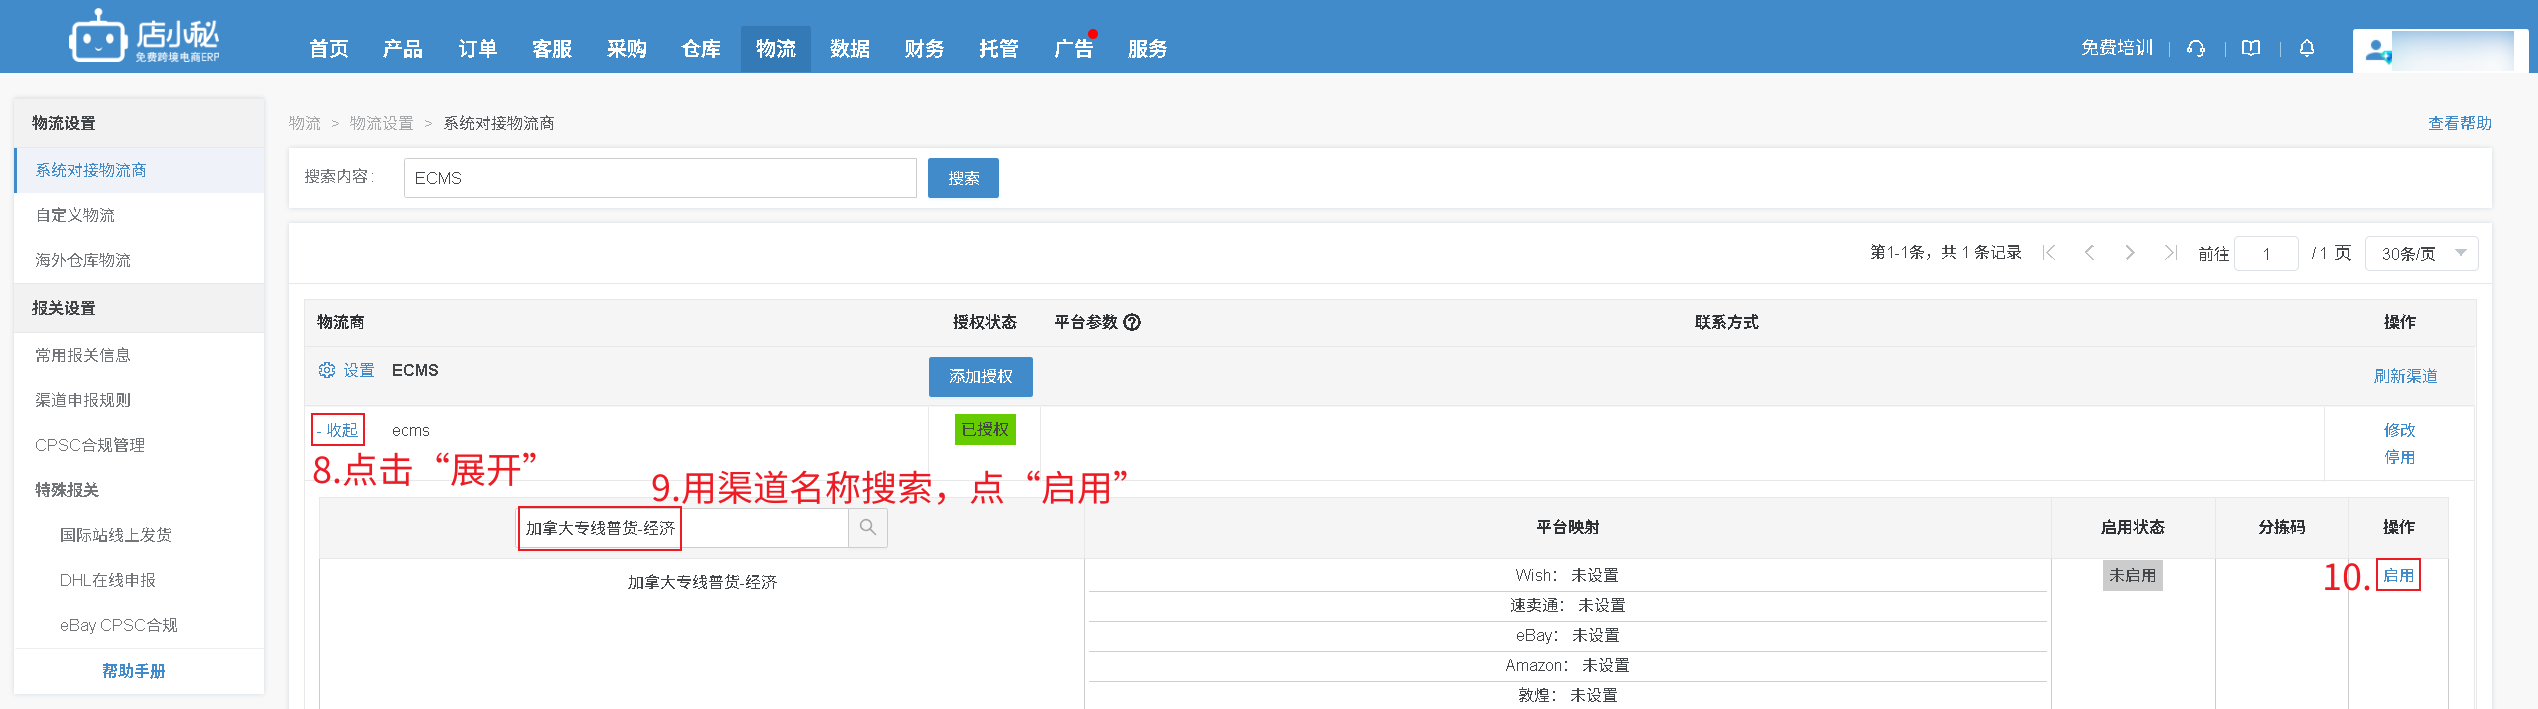Open the 服务 menu
The width and height of the screenshot is (2538, 709).
click(1148, 49)
